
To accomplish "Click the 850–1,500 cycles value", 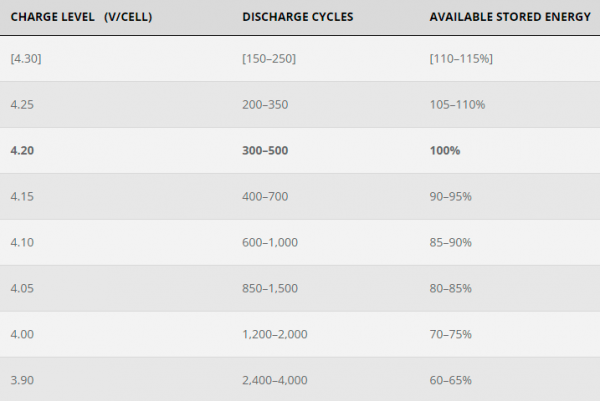I will (x=270, y=288).
